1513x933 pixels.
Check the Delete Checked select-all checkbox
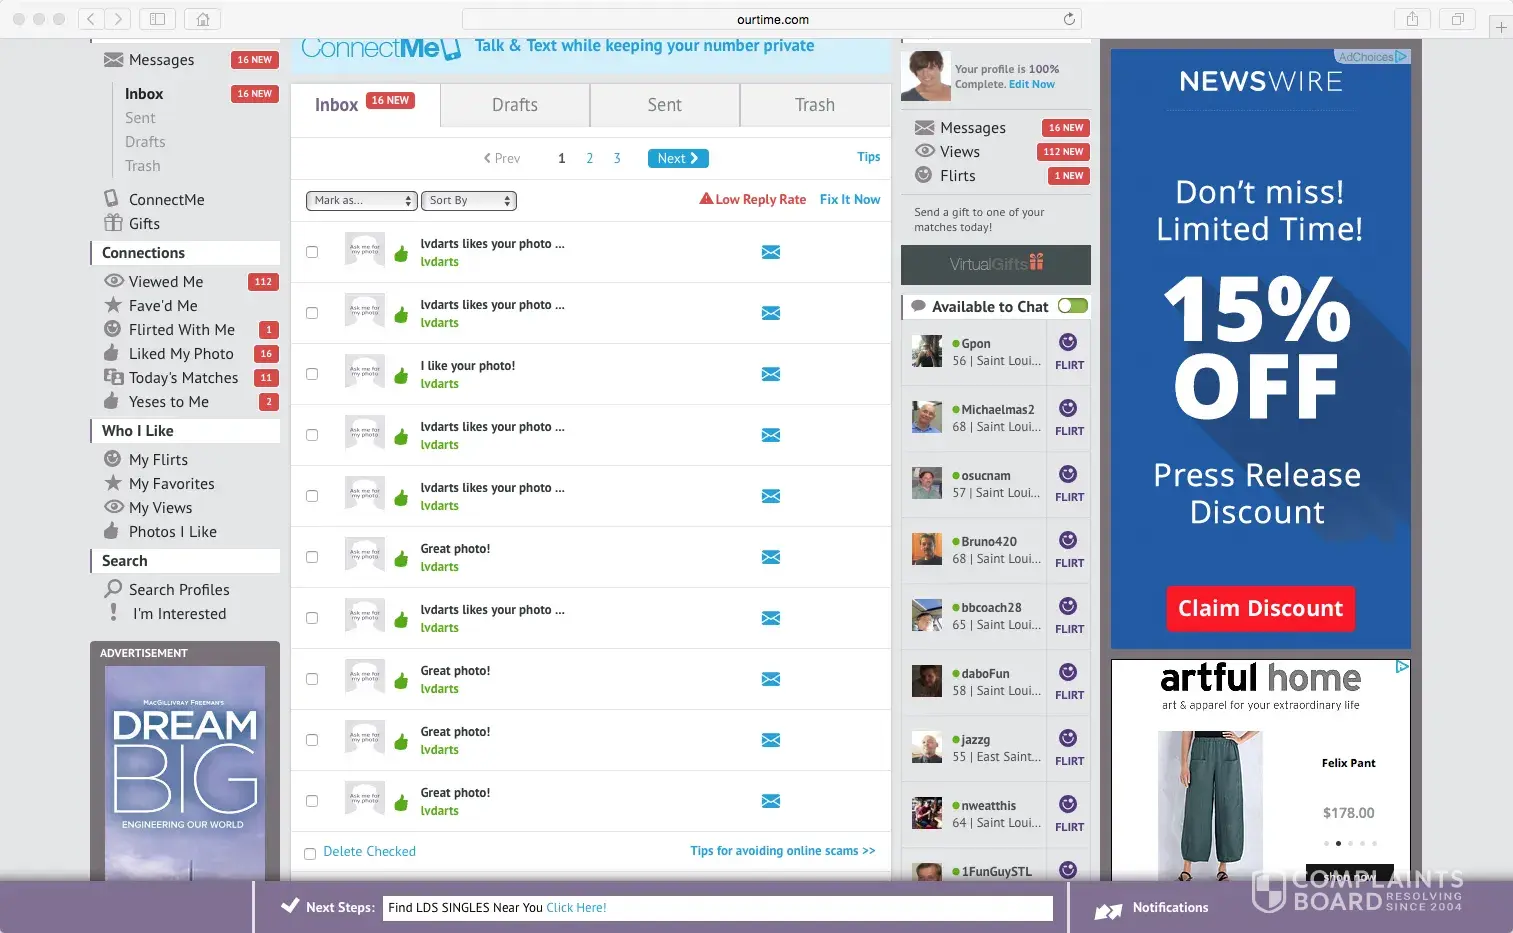coord(310,853)
